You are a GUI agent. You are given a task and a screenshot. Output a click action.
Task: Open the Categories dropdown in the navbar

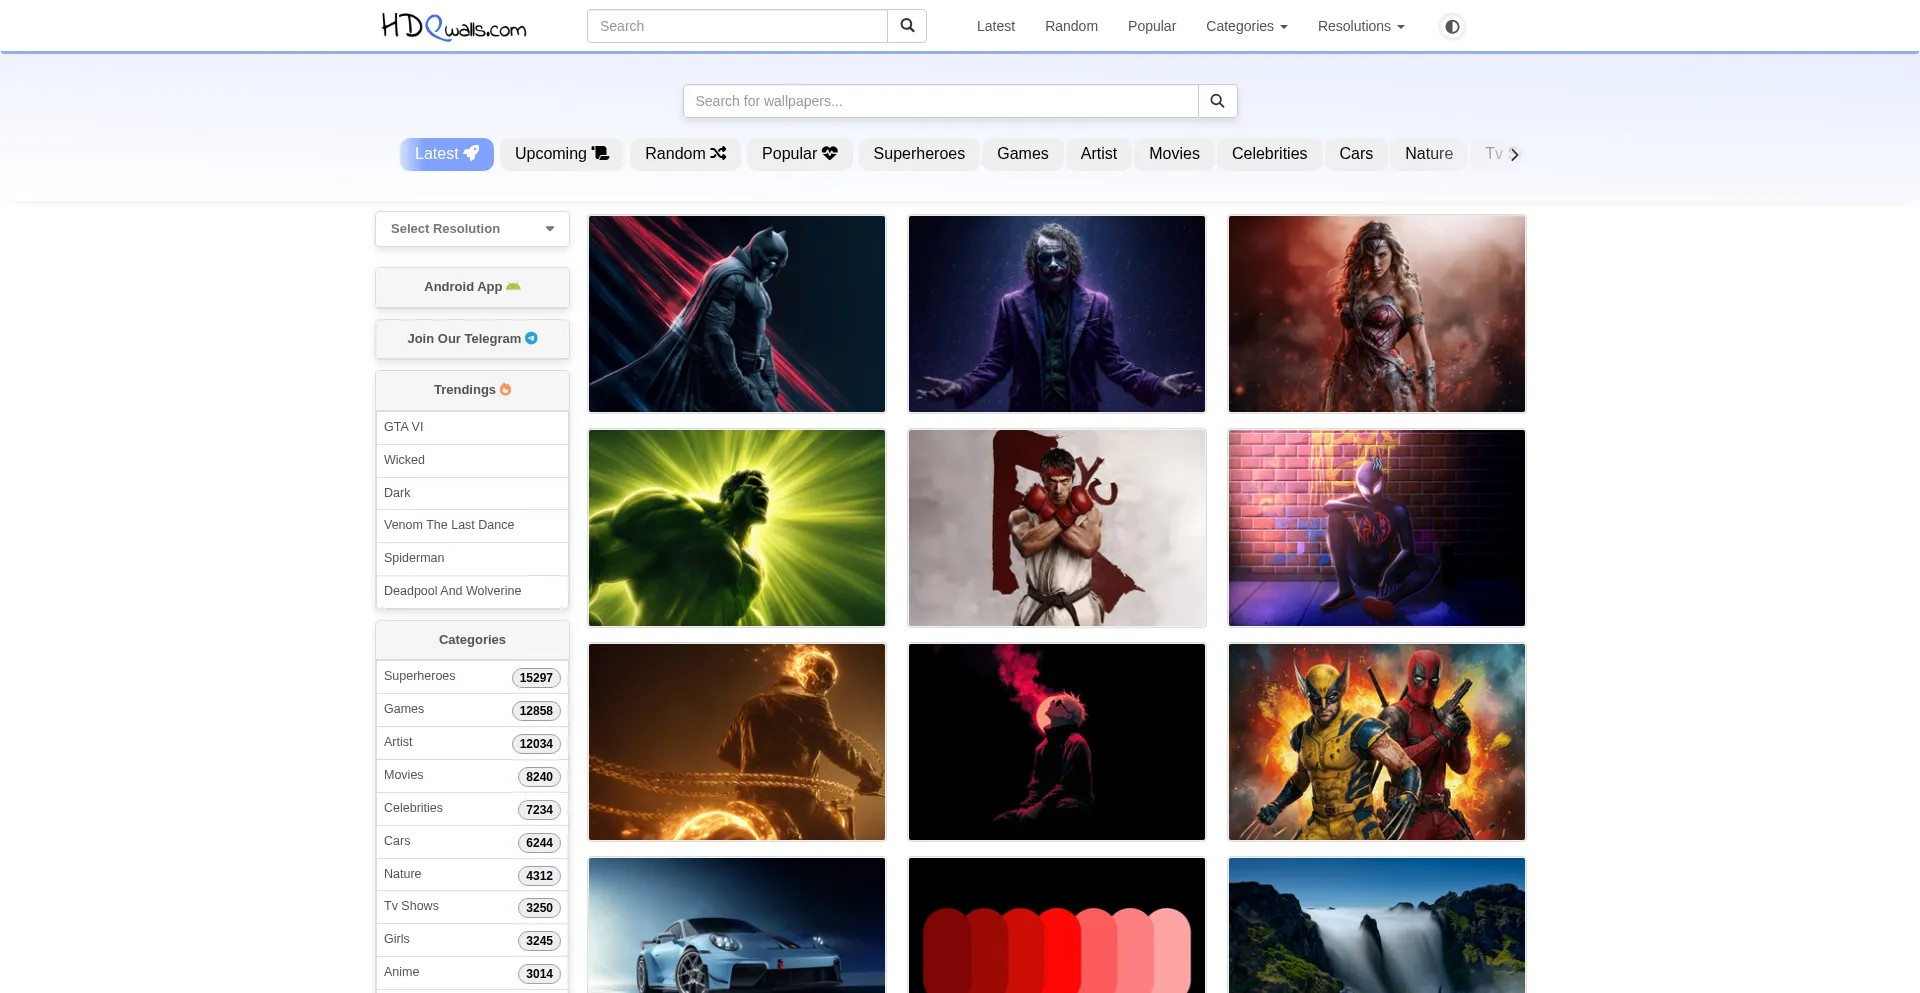click(x=1246, y=26)
